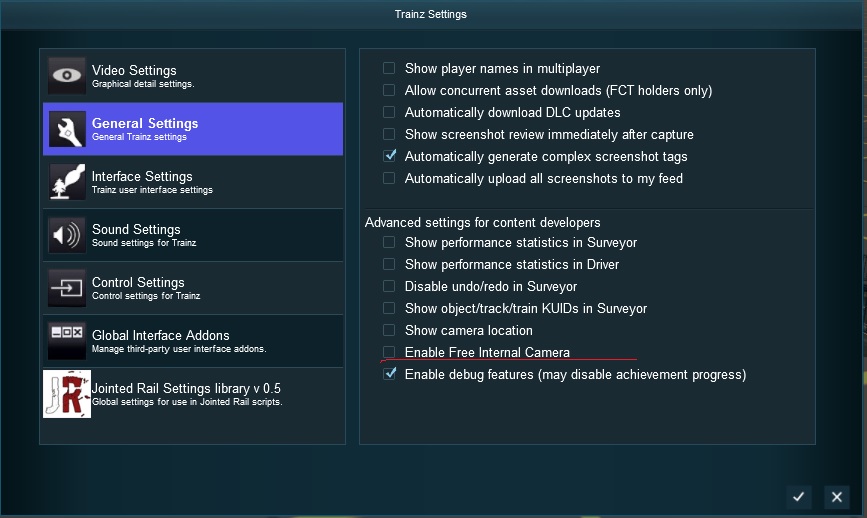Click the Jointed Rail JR logo icon
867x518 pixels.
[x=67, y=394]
